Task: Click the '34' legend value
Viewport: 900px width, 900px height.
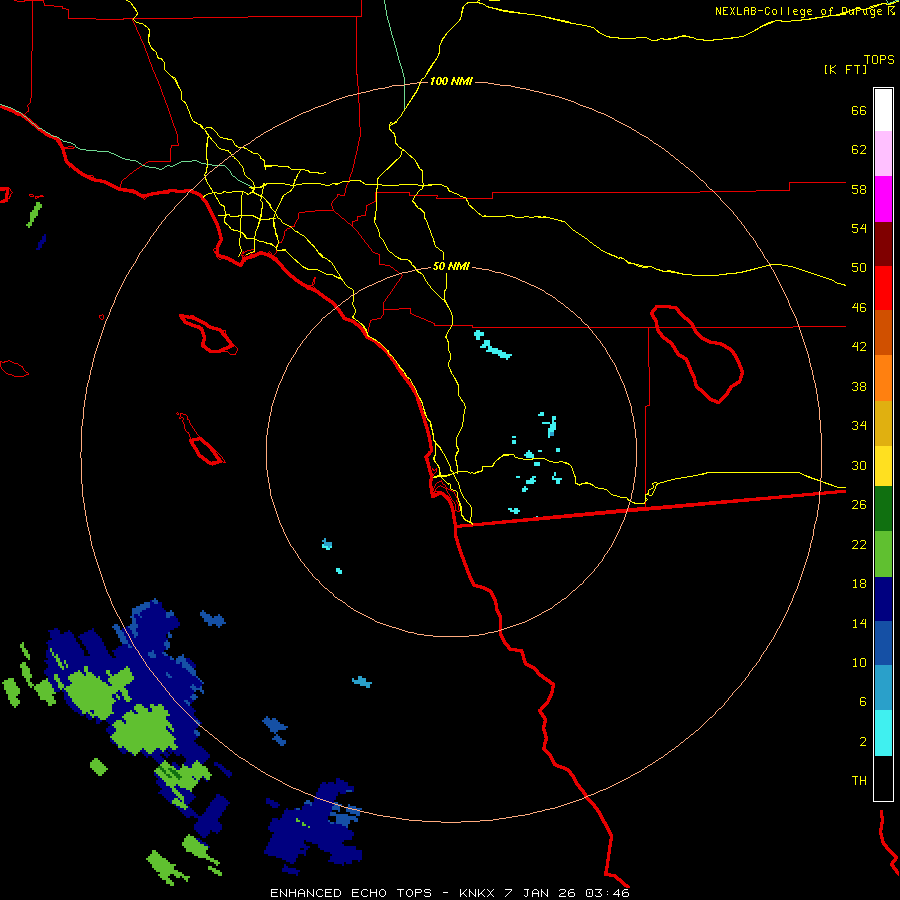Action: tap(859, 426)
